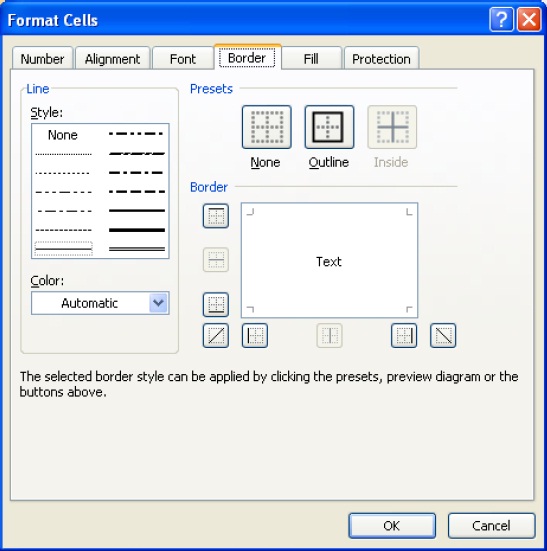
Task: Click the Text border preview diagram
Action: pos(329,260)
